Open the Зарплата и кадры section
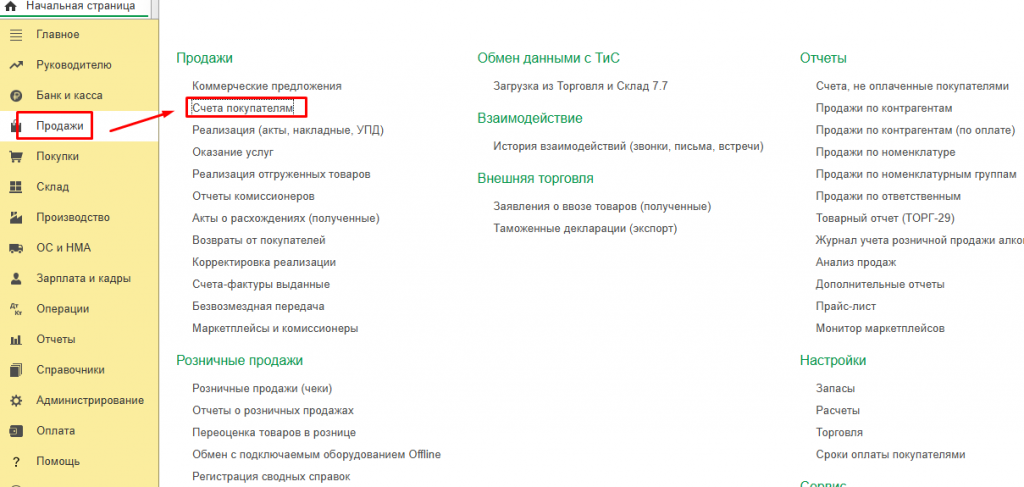Image resolution: width=1024 pixels, height=487 pixels. (84, 279)
